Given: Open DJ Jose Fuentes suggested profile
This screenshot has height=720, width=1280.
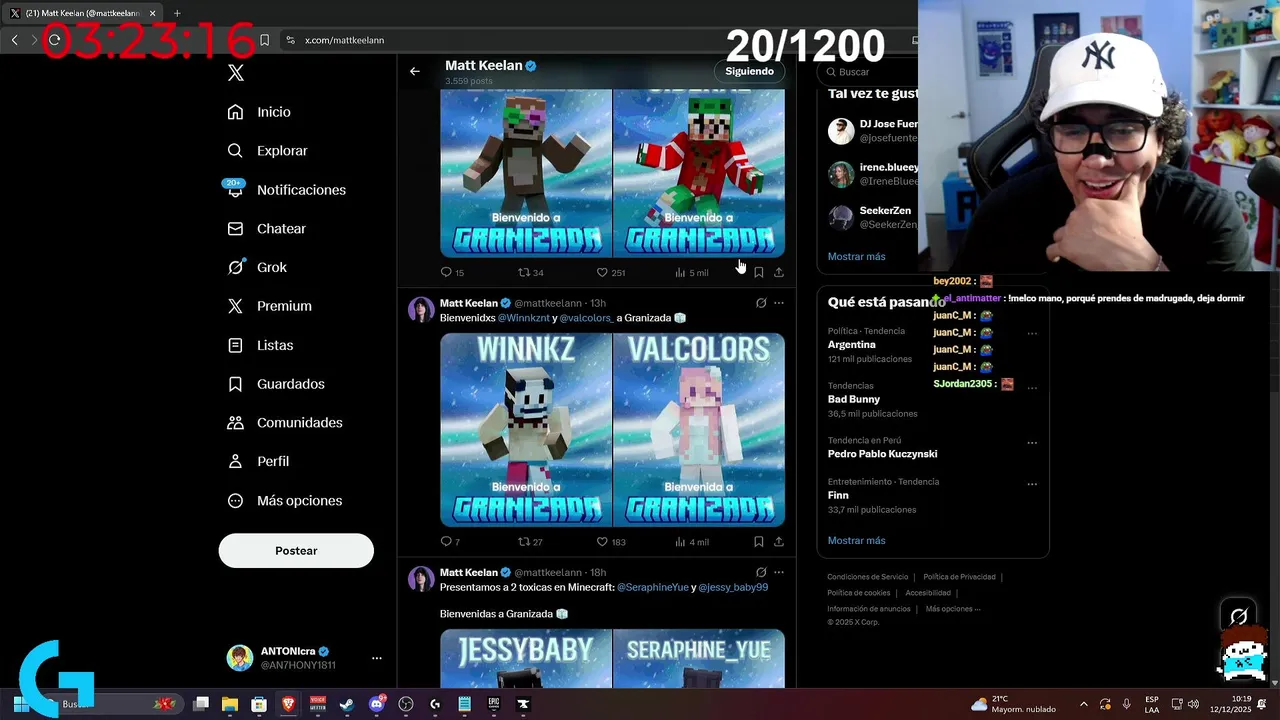Looking at the screenshot, I should (873, 131).
